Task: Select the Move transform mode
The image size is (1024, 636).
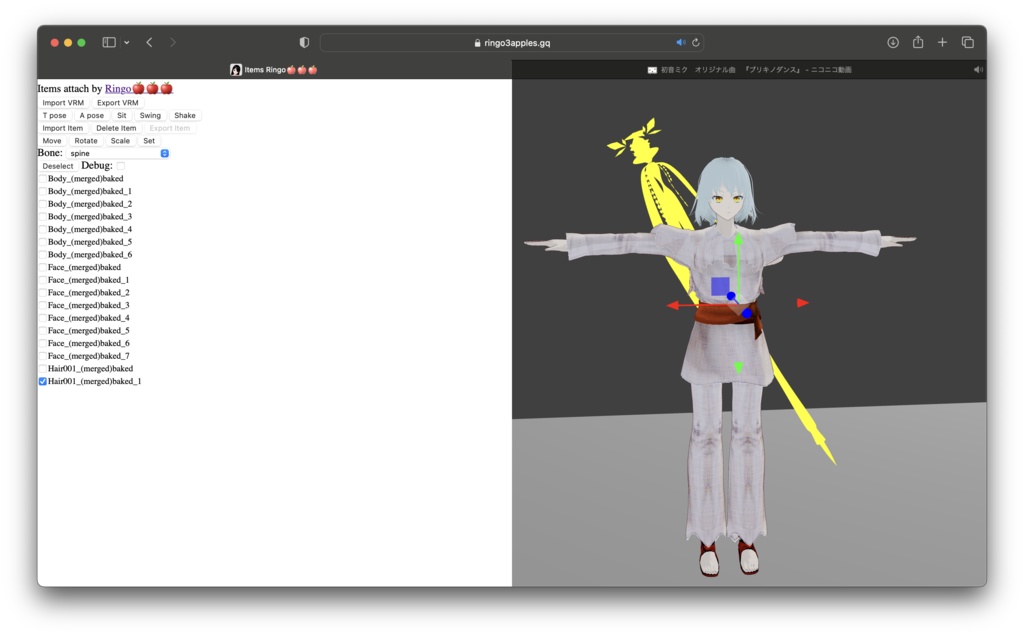Action: [52, 140]
